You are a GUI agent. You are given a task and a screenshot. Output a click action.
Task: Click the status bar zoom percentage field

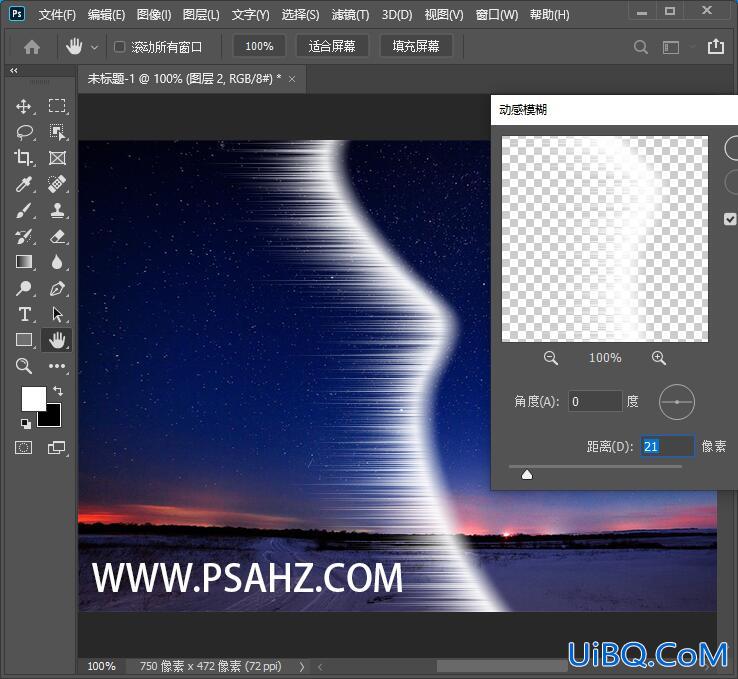[x=102, y=666]
